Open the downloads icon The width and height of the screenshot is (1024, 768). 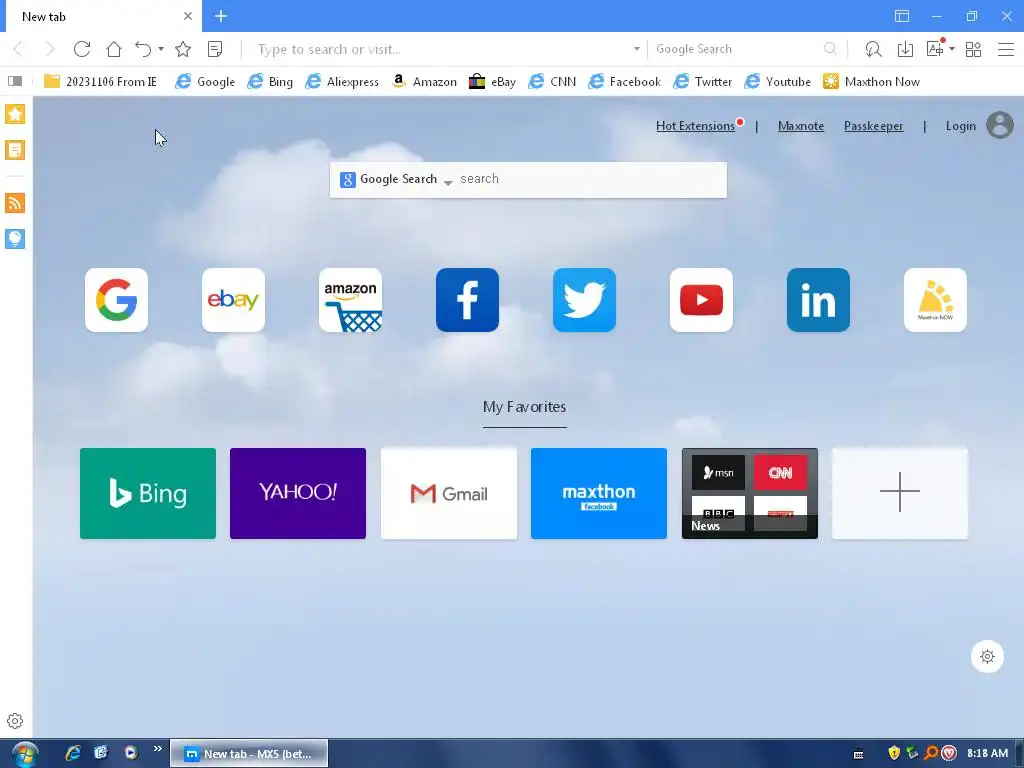pos(905,49)
